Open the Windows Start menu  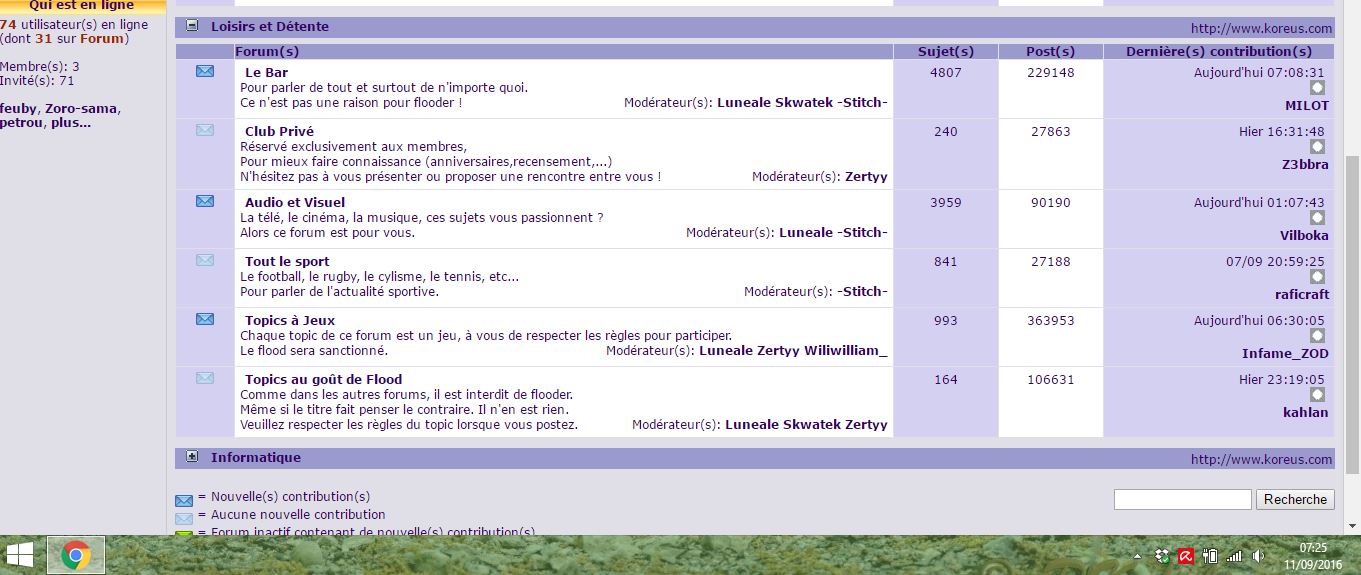pos(20,555)
